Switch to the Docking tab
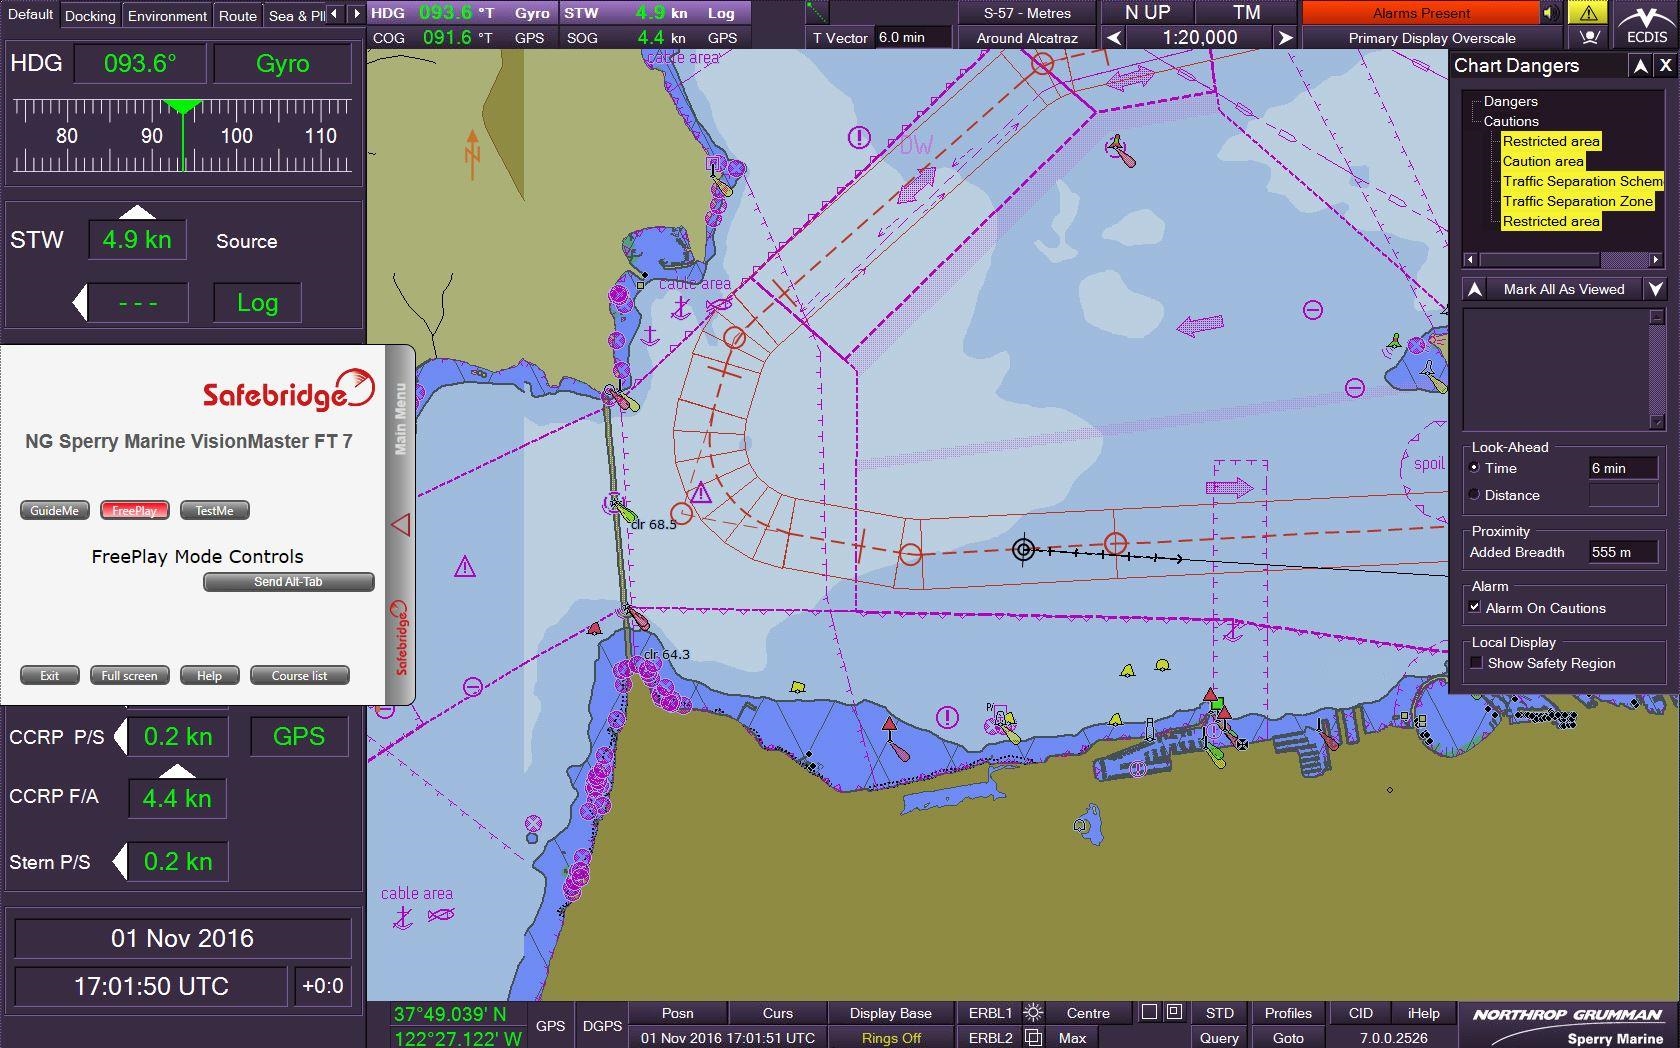This screenshot has height=1048, width=1680. [x=90, y=15]
